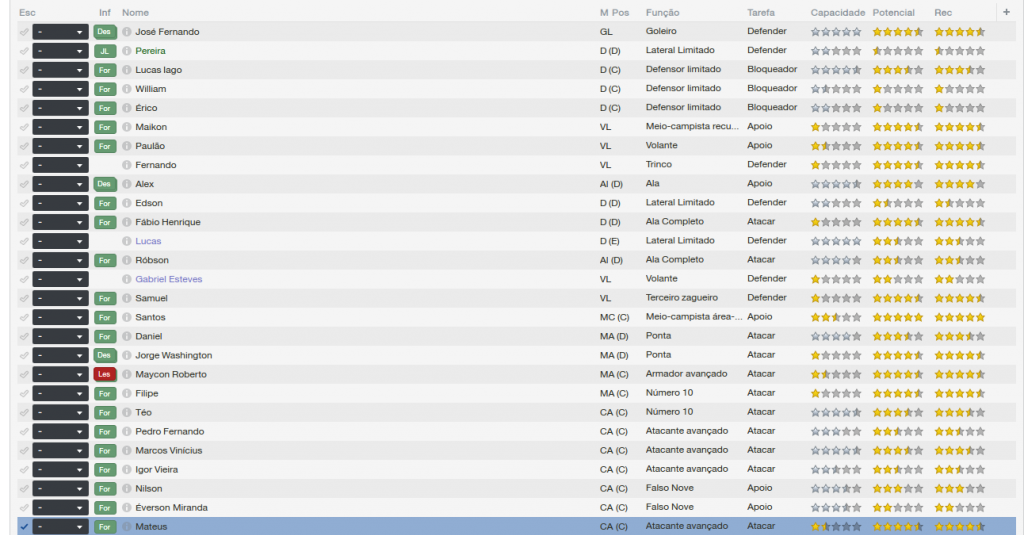Sort by the Nome column header
1024x535 pixels.
click(135, 12)
